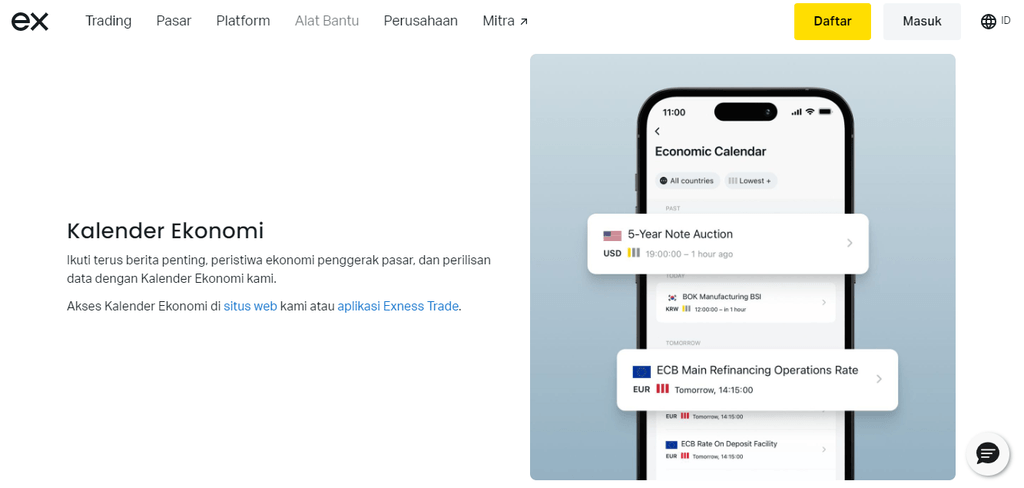Toggle the All countries filter chip
Screen dimensions: 1024x488
pos(687,181)
